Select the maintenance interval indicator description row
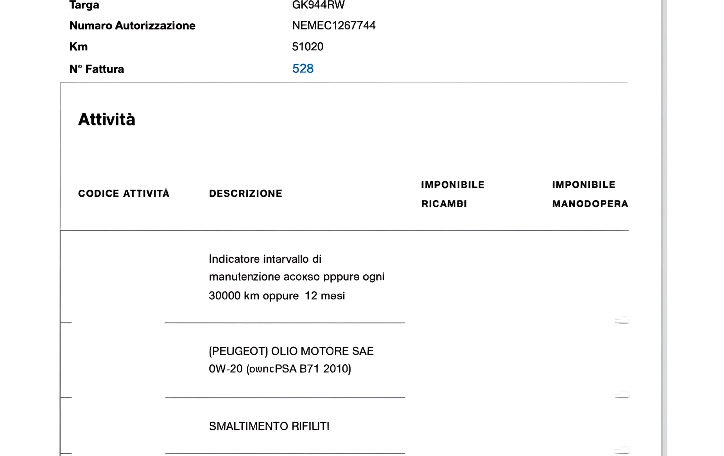The height and width of the screenshot is (456, 724). point(296,277)
